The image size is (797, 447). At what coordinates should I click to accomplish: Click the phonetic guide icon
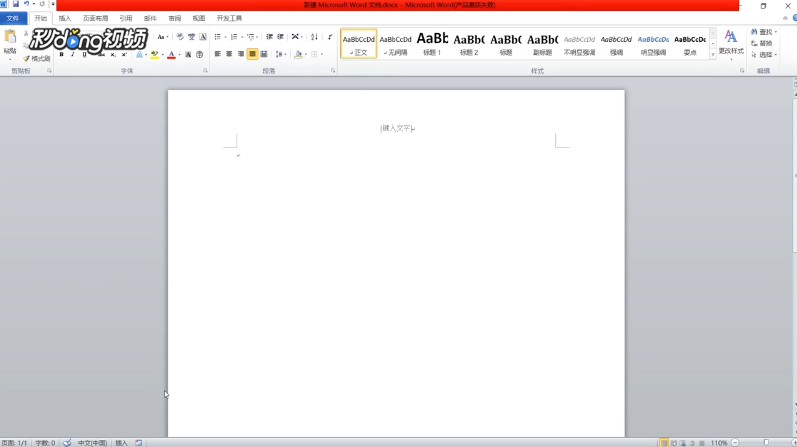[192, 37]
